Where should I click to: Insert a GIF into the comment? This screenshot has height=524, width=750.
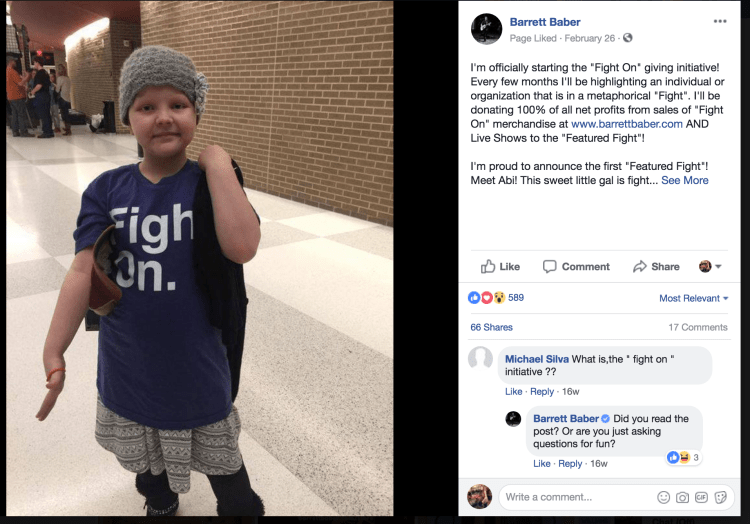pos(701,497)
